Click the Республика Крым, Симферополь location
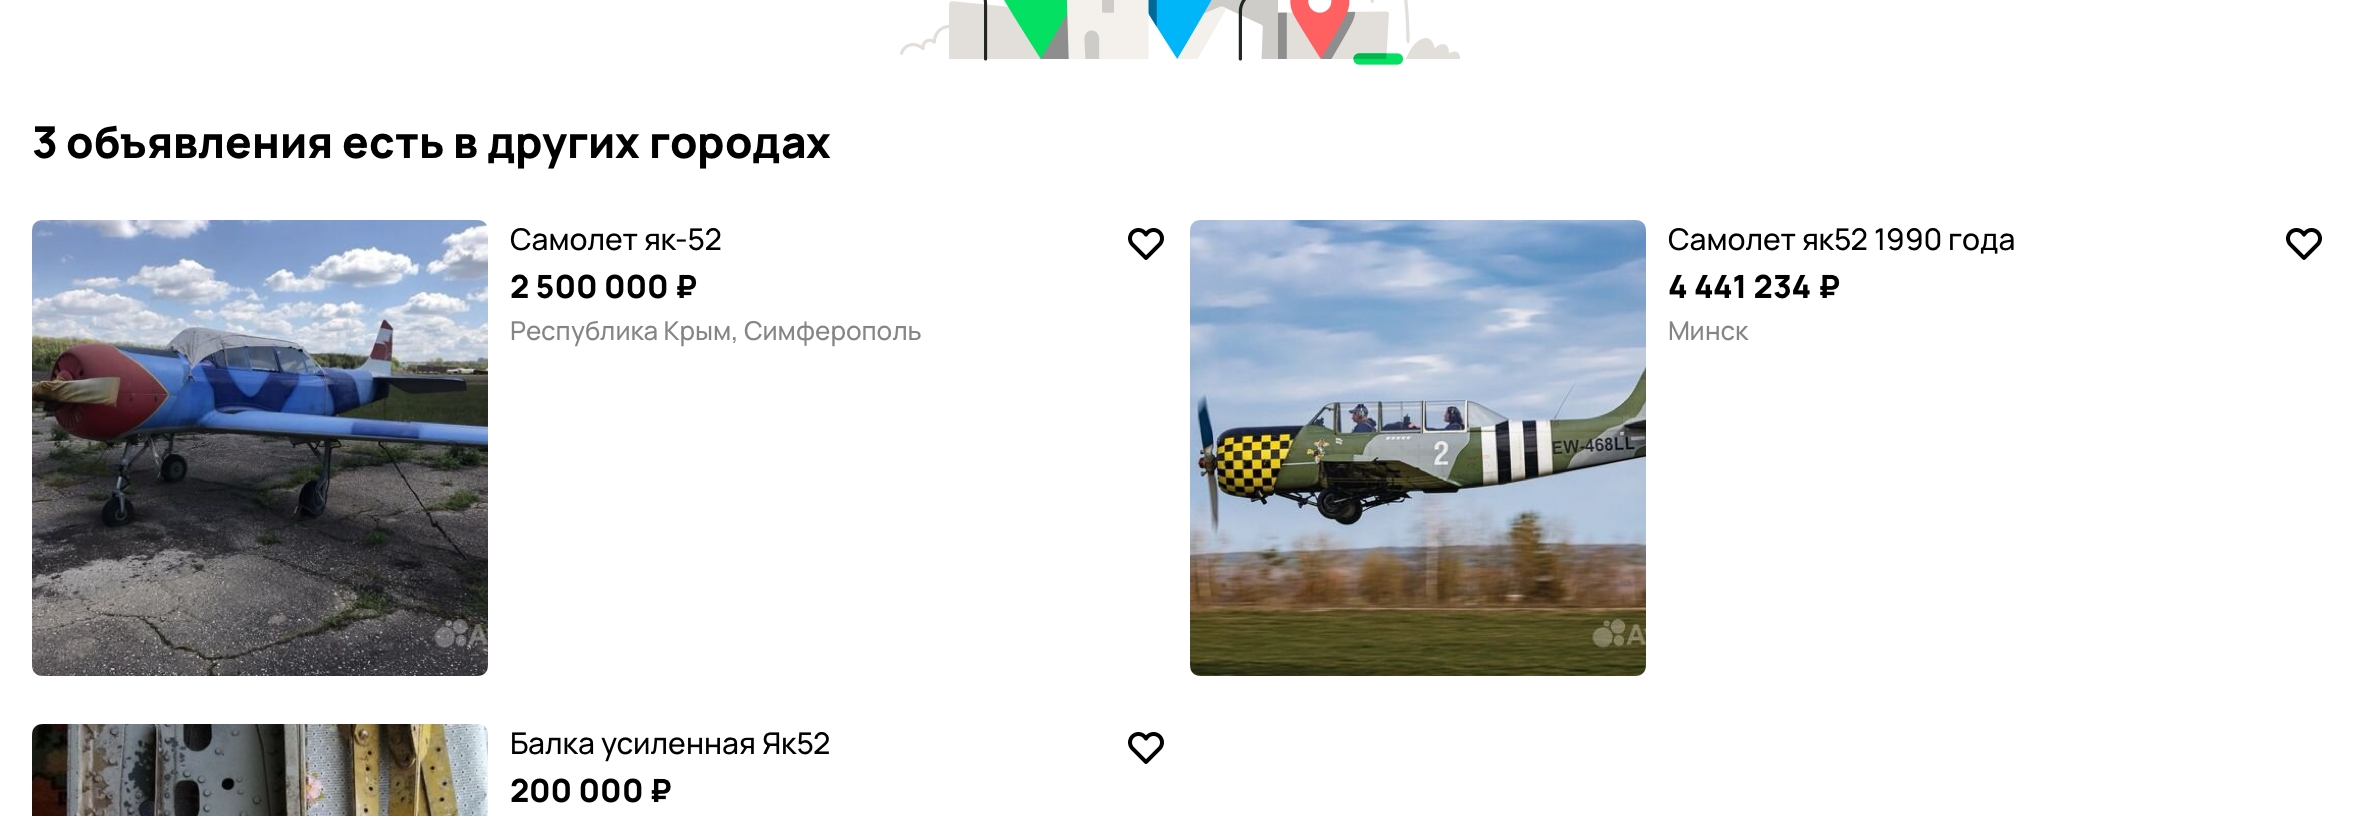Viewport: 2360px width, 816px height. (x=715, y=331)
